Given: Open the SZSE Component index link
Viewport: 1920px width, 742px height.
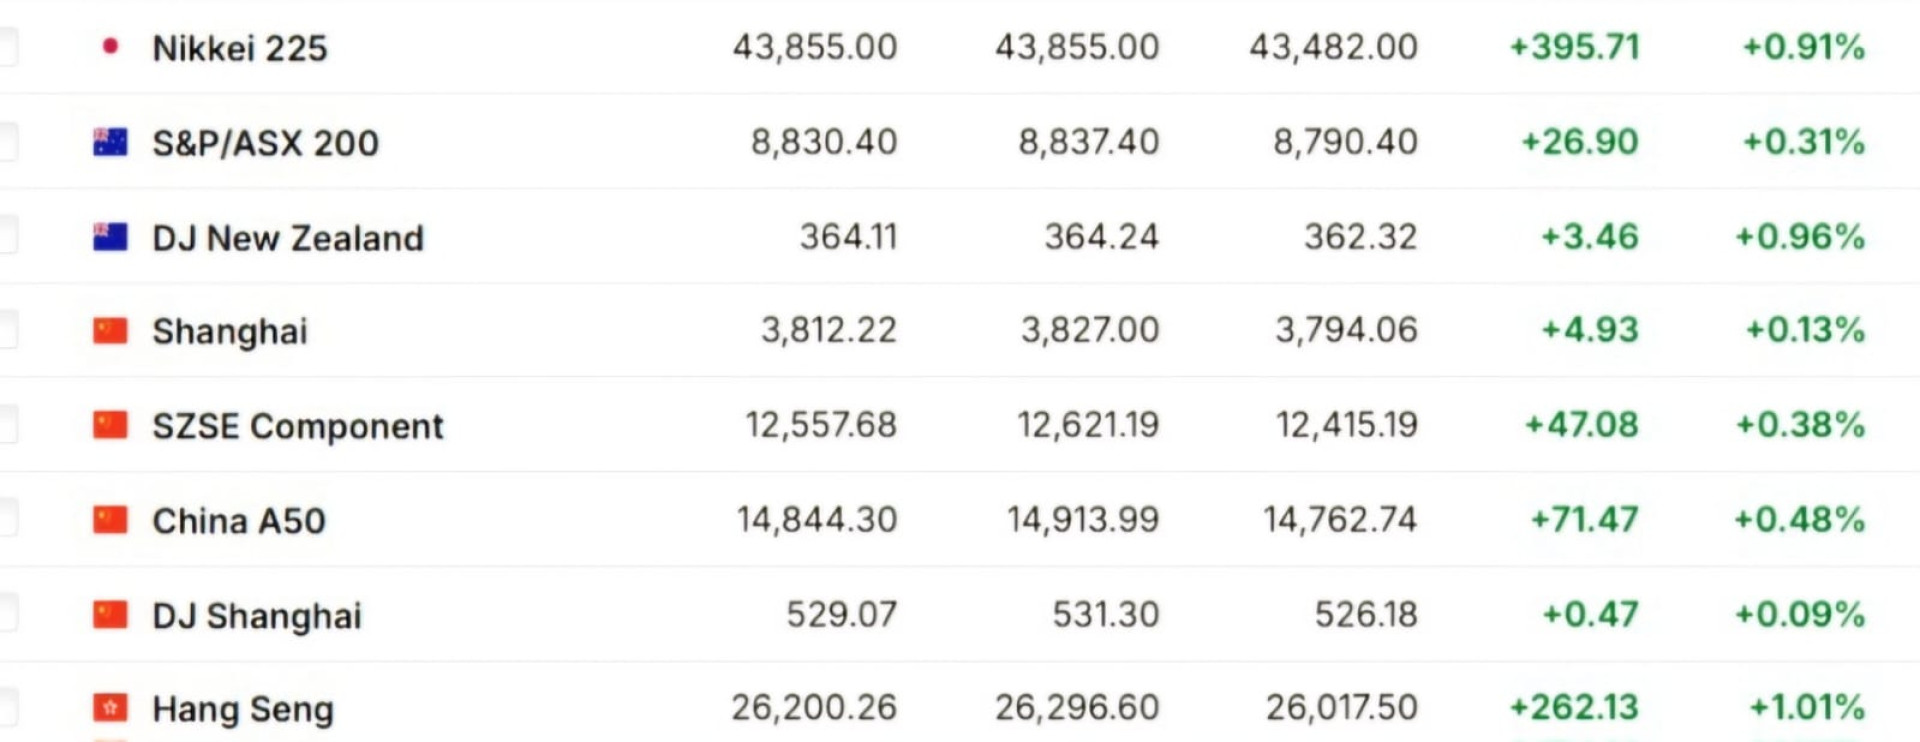Looking at the screenshot, I should 297,426.
